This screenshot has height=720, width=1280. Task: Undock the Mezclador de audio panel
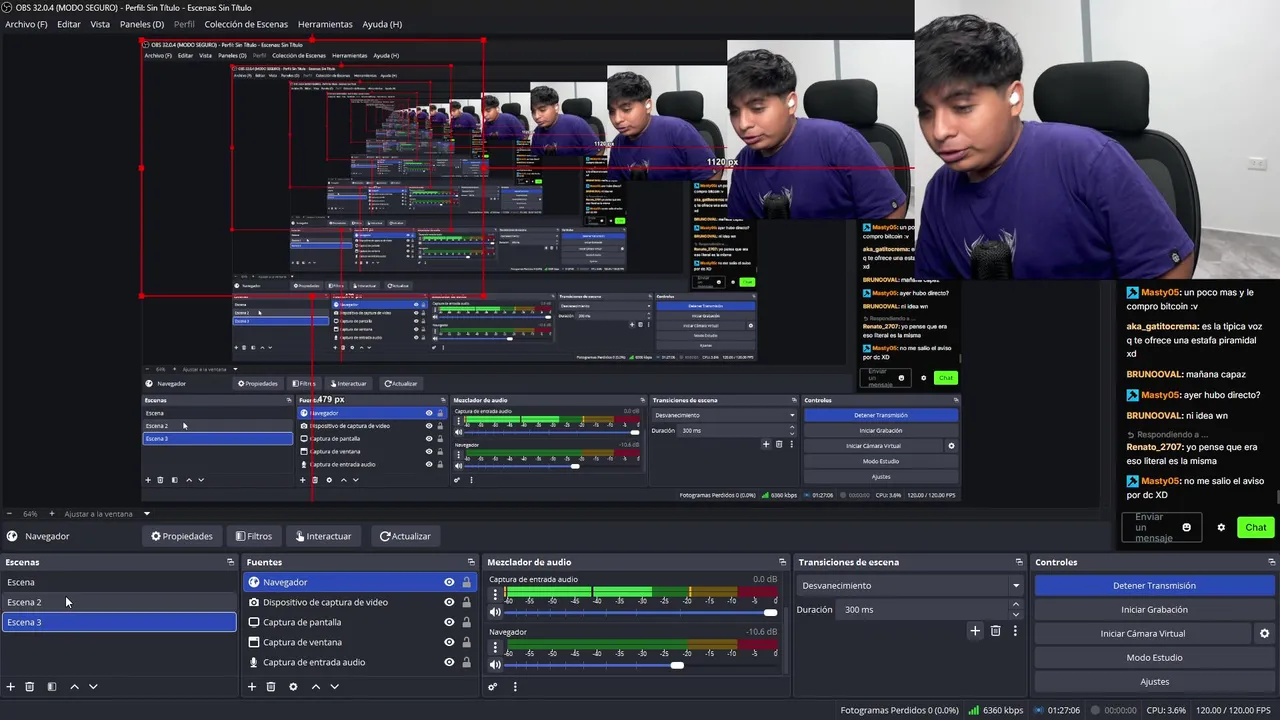point(782,562)
